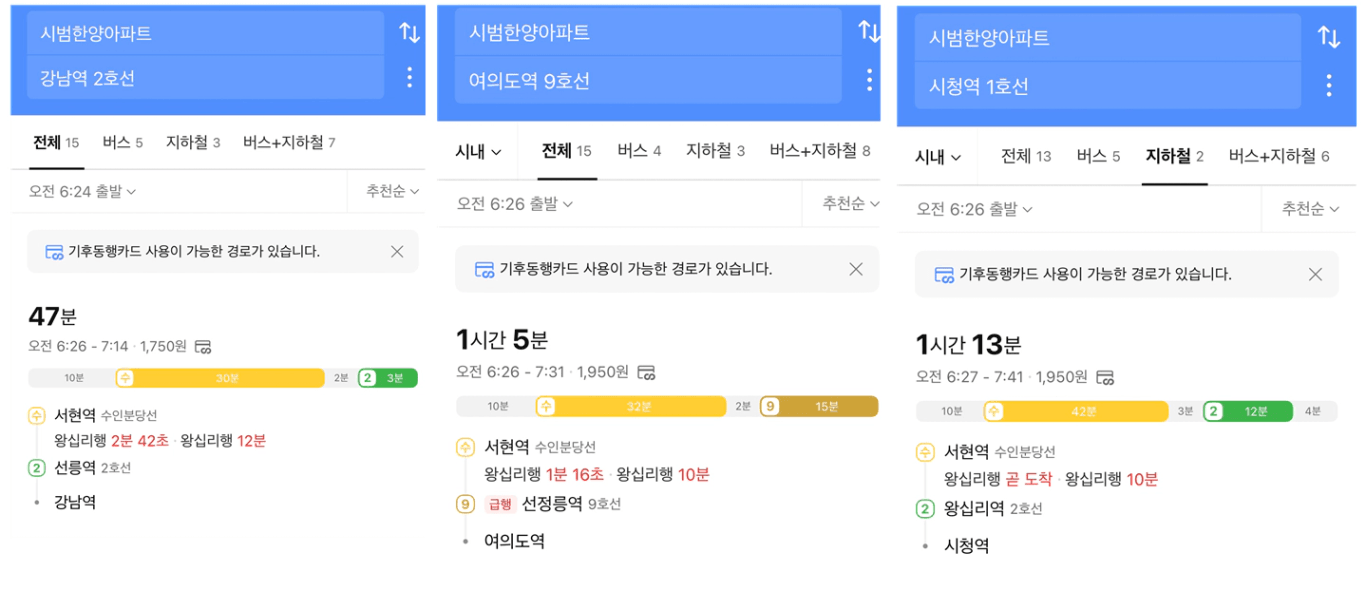Viewport: 1366px width, 591px height.
Task: Close 기후동행카드 banner in 여의도역 panel
Action: pyautogui.click(x=855, y=269)
